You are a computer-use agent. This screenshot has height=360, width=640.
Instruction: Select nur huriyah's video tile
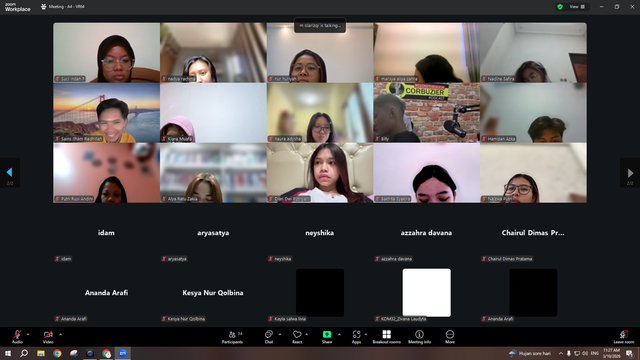320,53
